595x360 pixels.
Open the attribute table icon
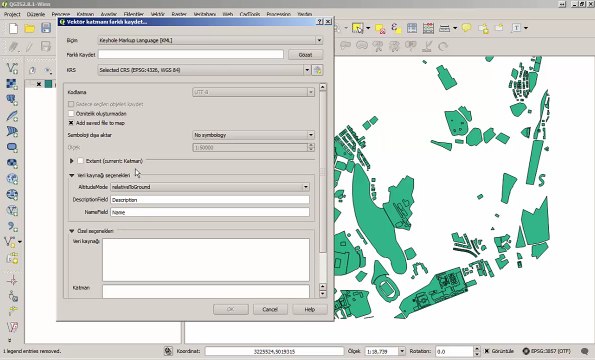tap(412, 28)
